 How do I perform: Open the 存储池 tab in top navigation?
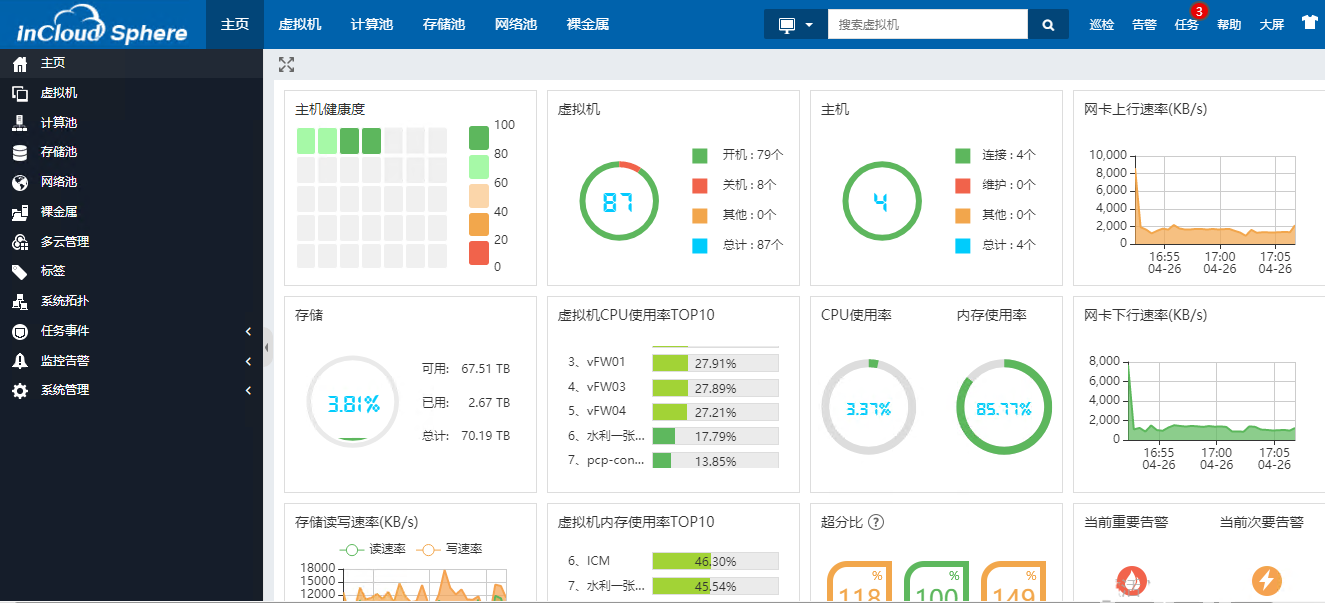(x=444, y=24)
